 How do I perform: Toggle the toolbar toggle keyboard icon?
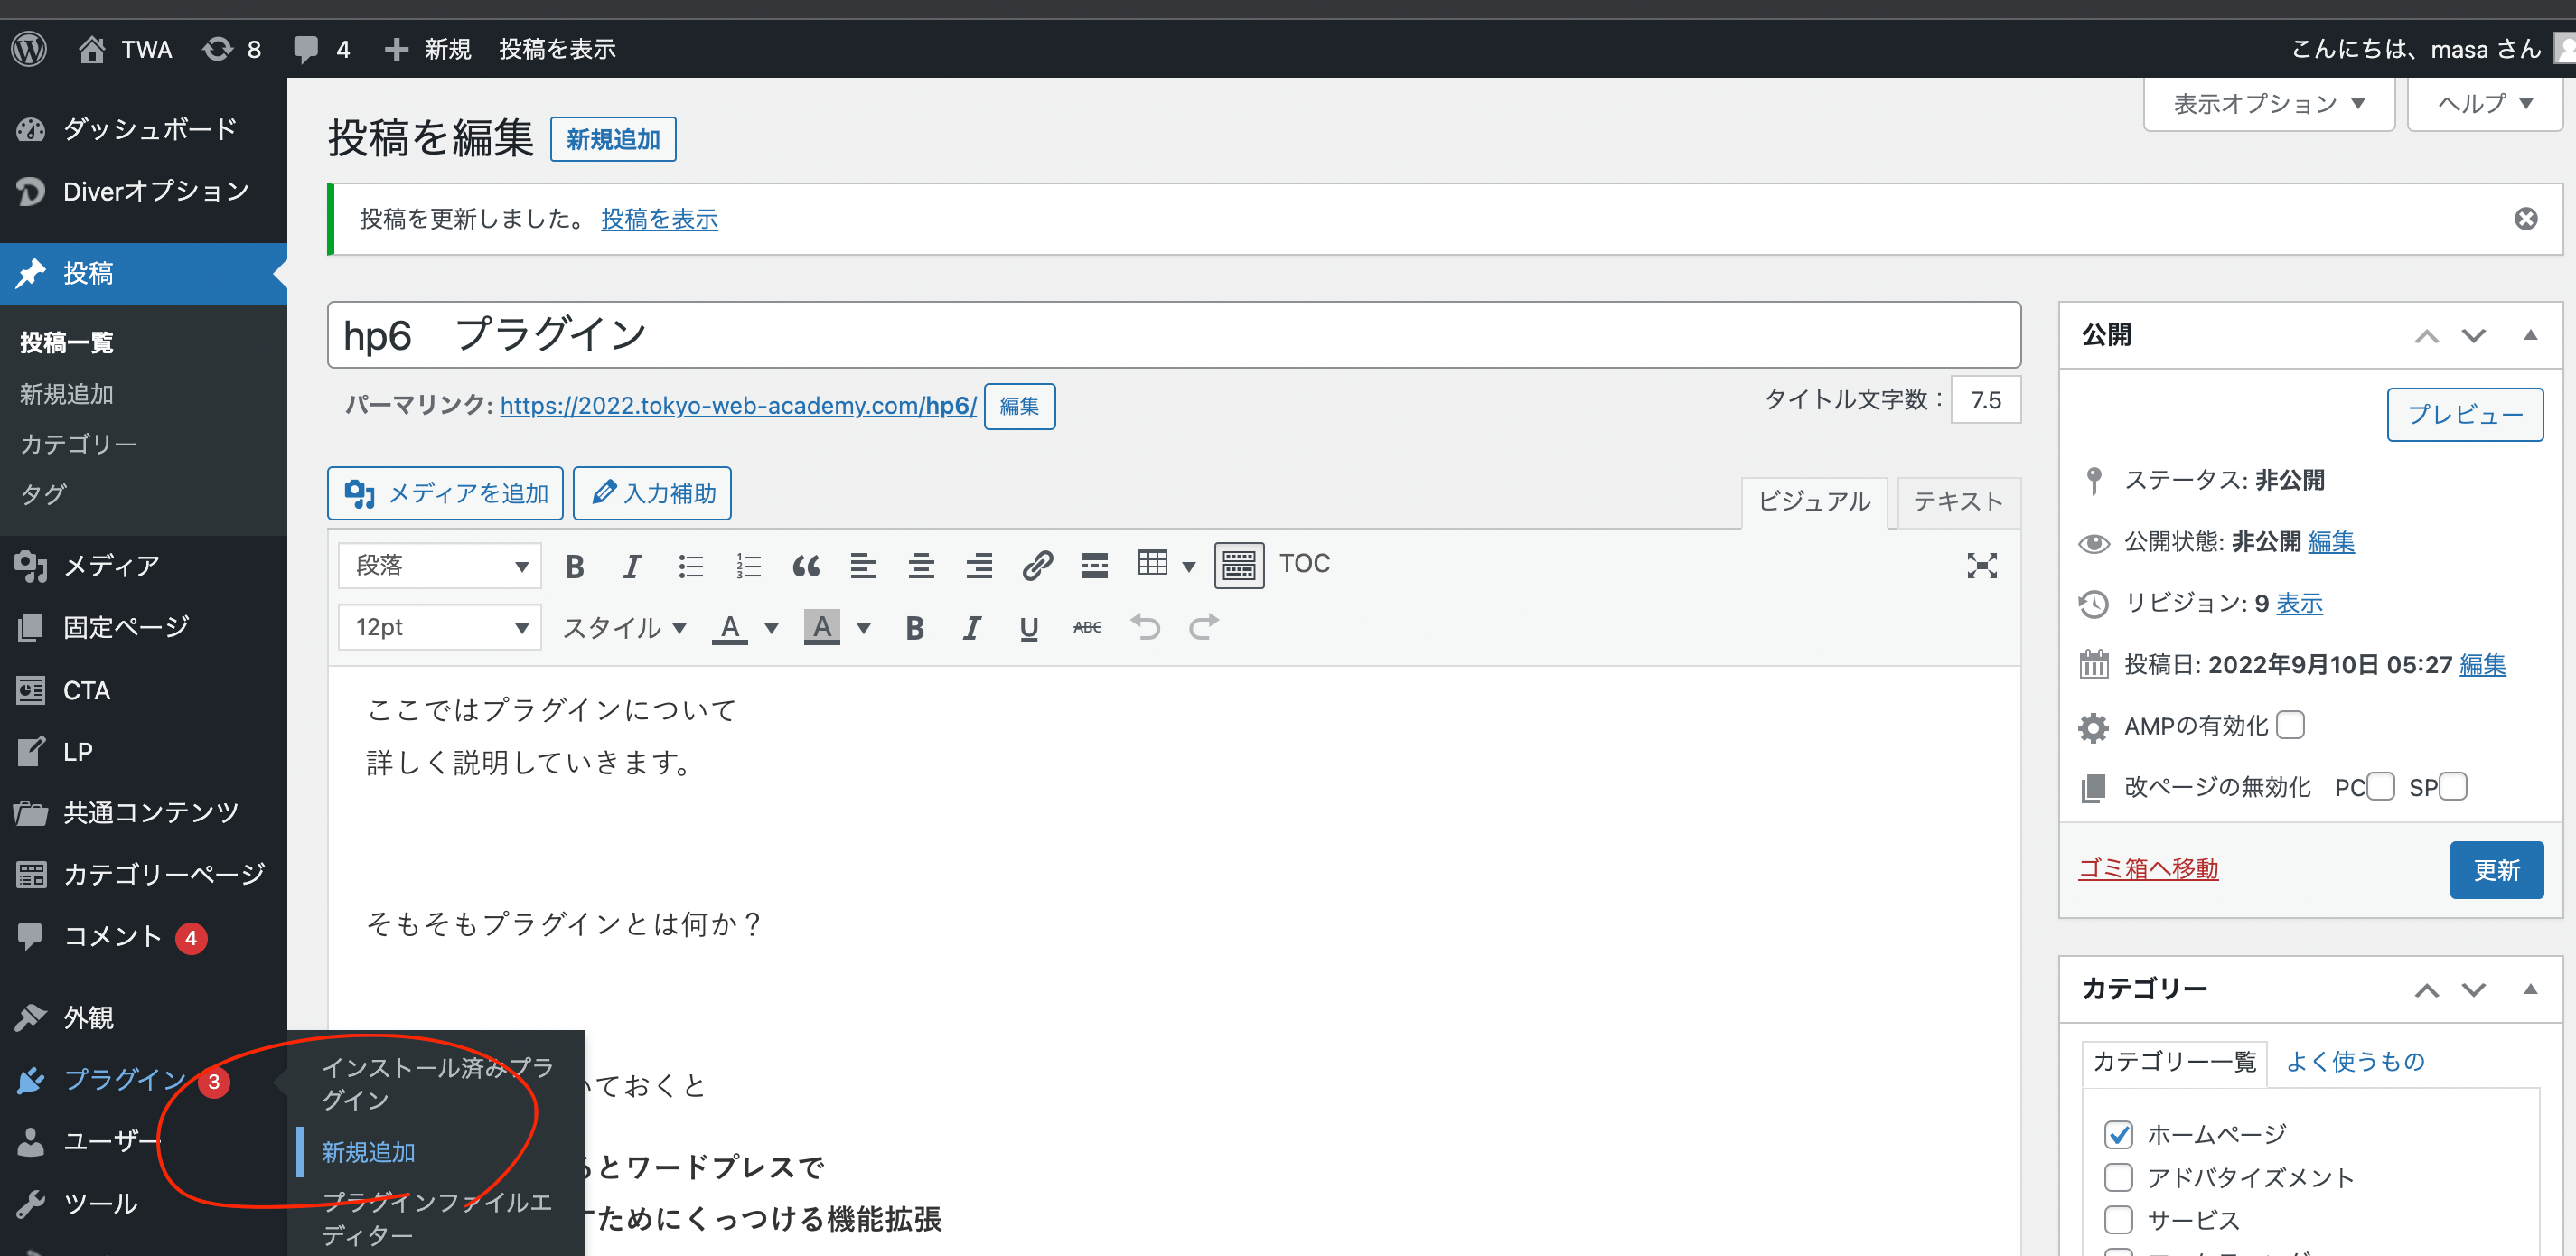click(x=1239, y=566)
